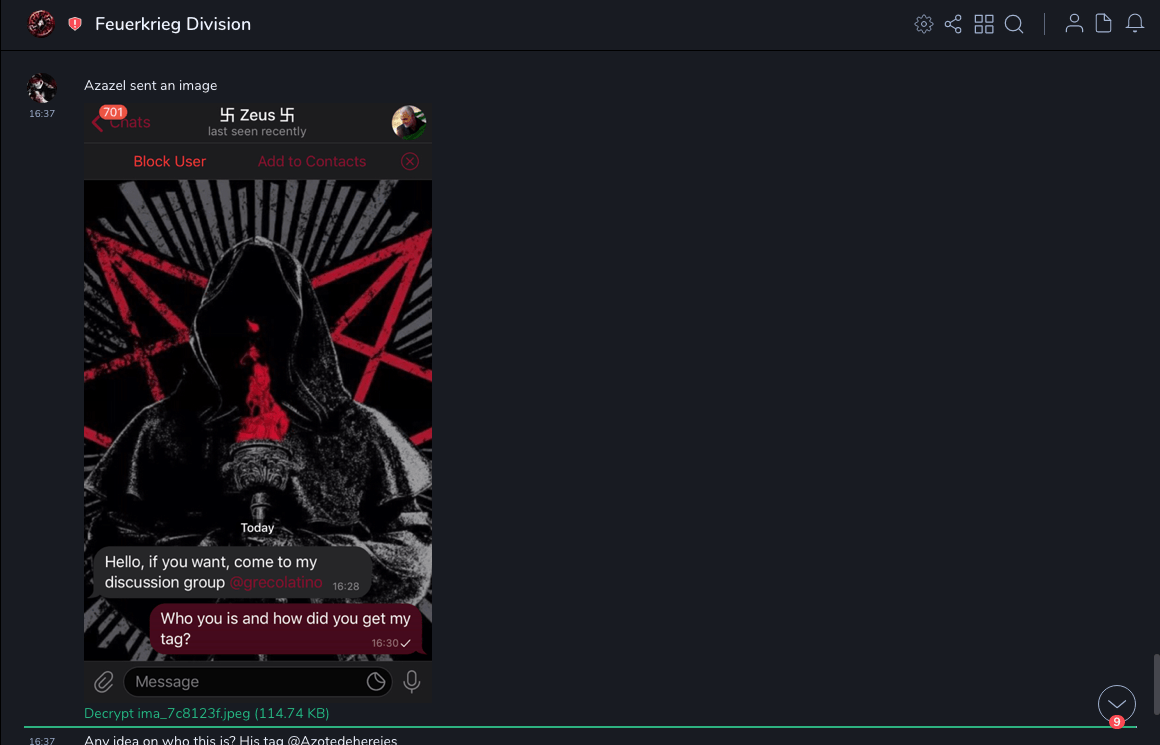This screenshot has width=1160, height=745.
Task: Click the Decrypt ima_7c8123f.jpeg link
Action: 206,713
